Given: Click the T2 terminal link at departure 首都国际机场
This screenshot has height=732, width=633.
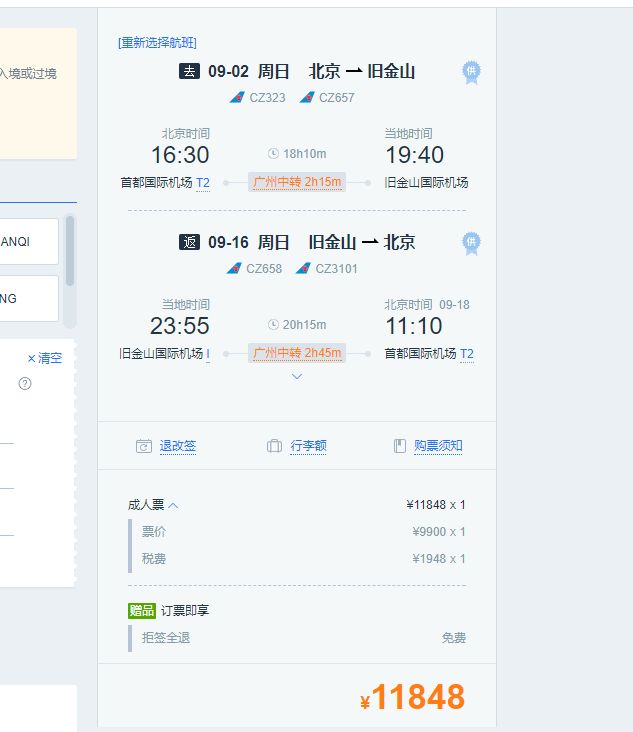Looking at the screenshot, I should click(203, 183).
